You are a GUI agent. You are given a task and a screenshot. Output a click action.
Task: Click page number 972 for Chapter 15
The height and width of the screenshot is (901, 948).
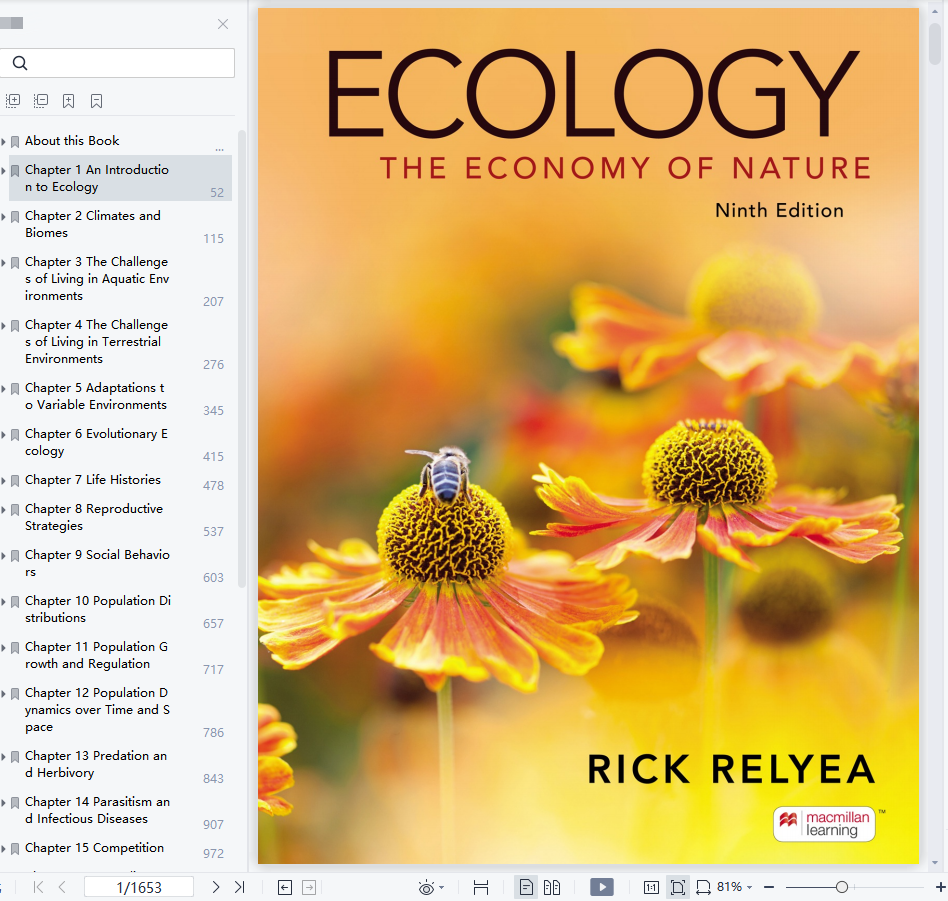pyautogui.click(x=213, y=853)
